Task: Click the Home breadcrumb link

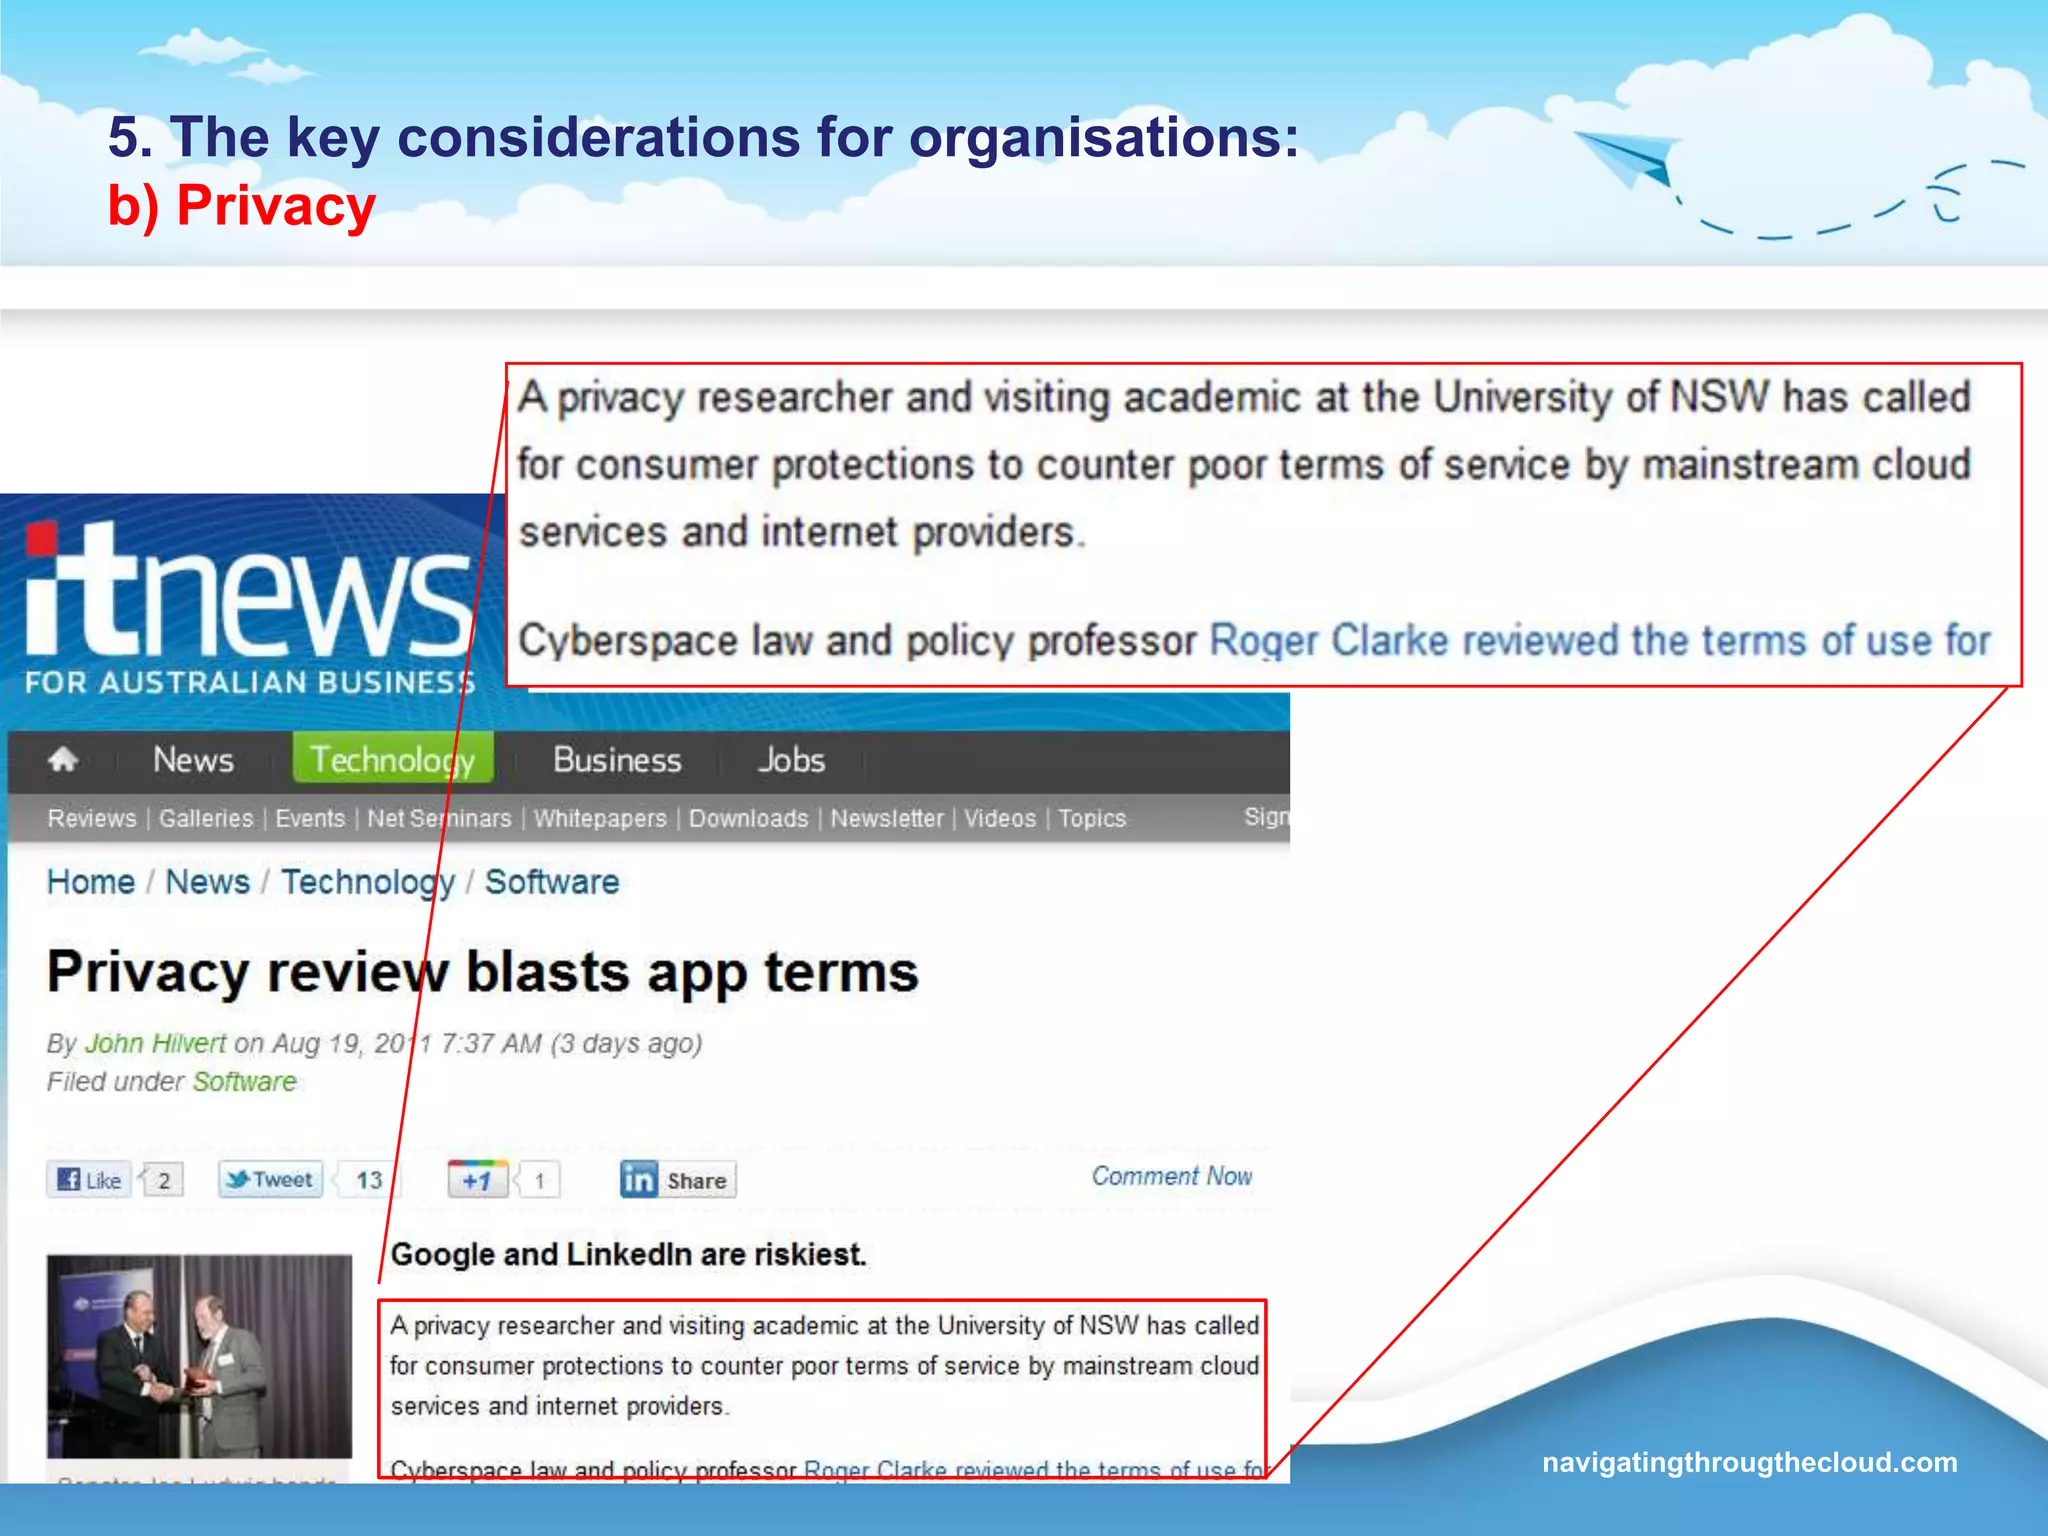Action: [x=91, y=882]
